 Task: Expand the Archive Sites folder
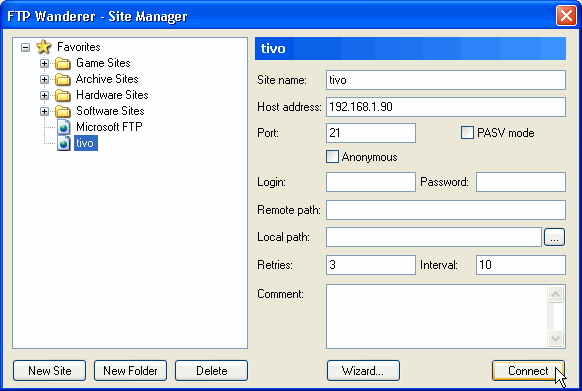coord(44,79)
